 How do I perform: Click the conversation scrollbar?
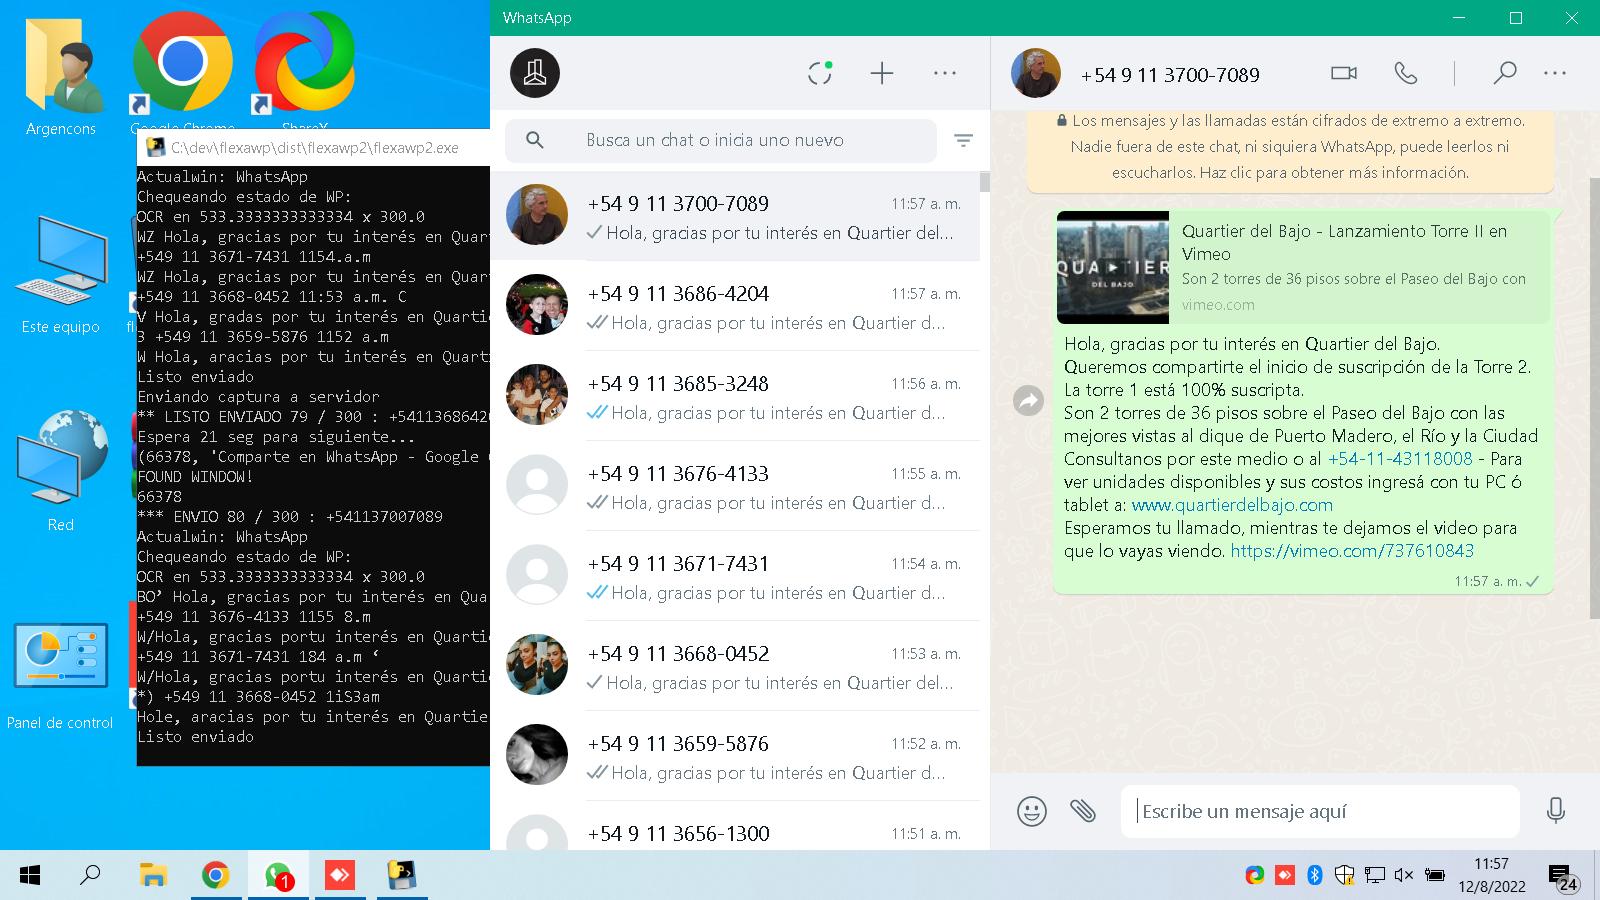pos(1594,400)
